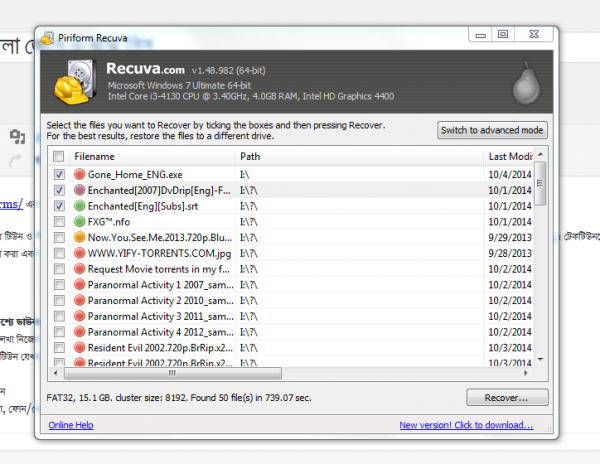Click the Recover... button
Image resolution: width=600 pixels, height=464 pixels.
pyautogui.click(x=507, y=398)
